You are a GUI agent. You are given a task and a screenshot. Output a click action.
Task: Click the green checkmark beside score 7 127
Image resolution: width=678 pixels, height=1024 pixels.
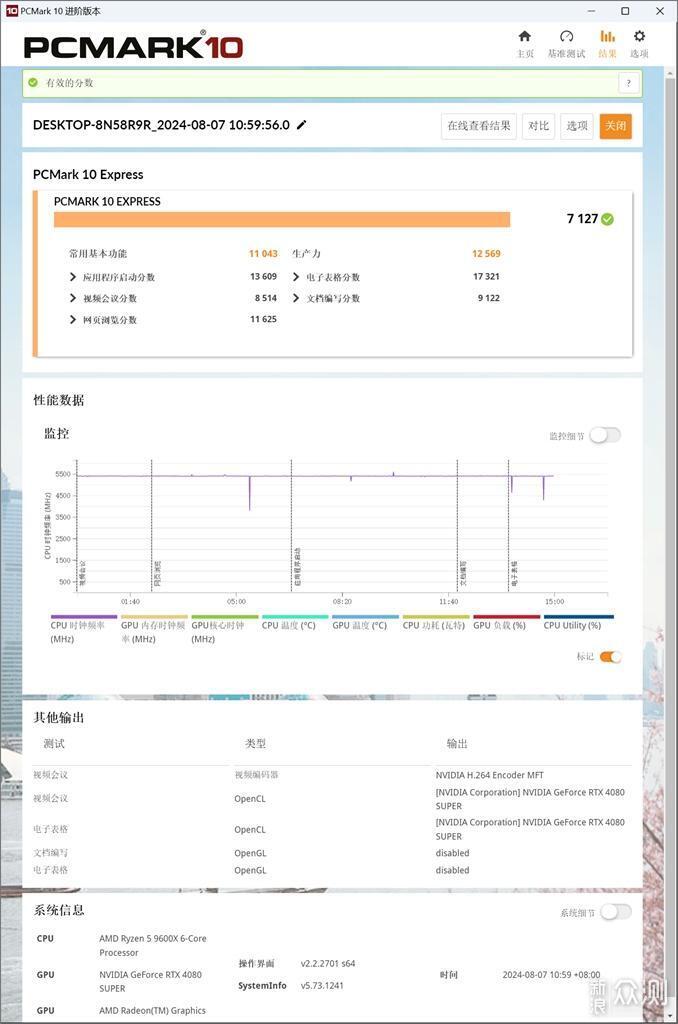pyautogui.click(x=607, y=219)
